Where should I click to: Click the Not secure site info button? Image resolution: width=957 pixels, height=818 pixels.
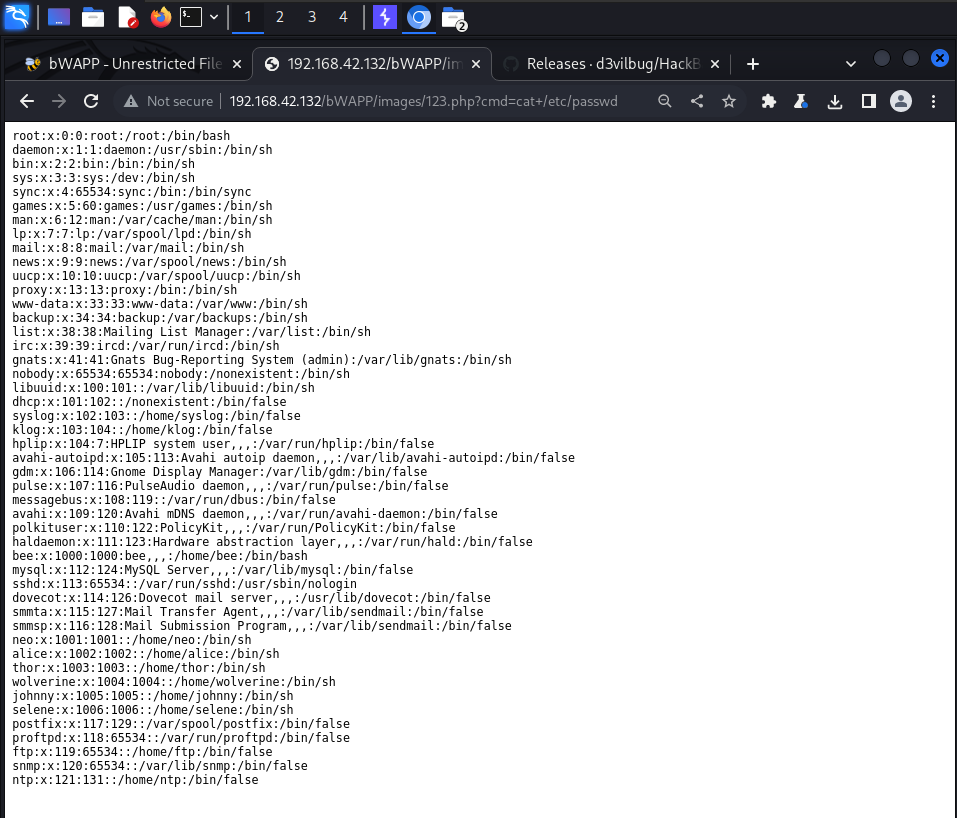tap(168, 101)
